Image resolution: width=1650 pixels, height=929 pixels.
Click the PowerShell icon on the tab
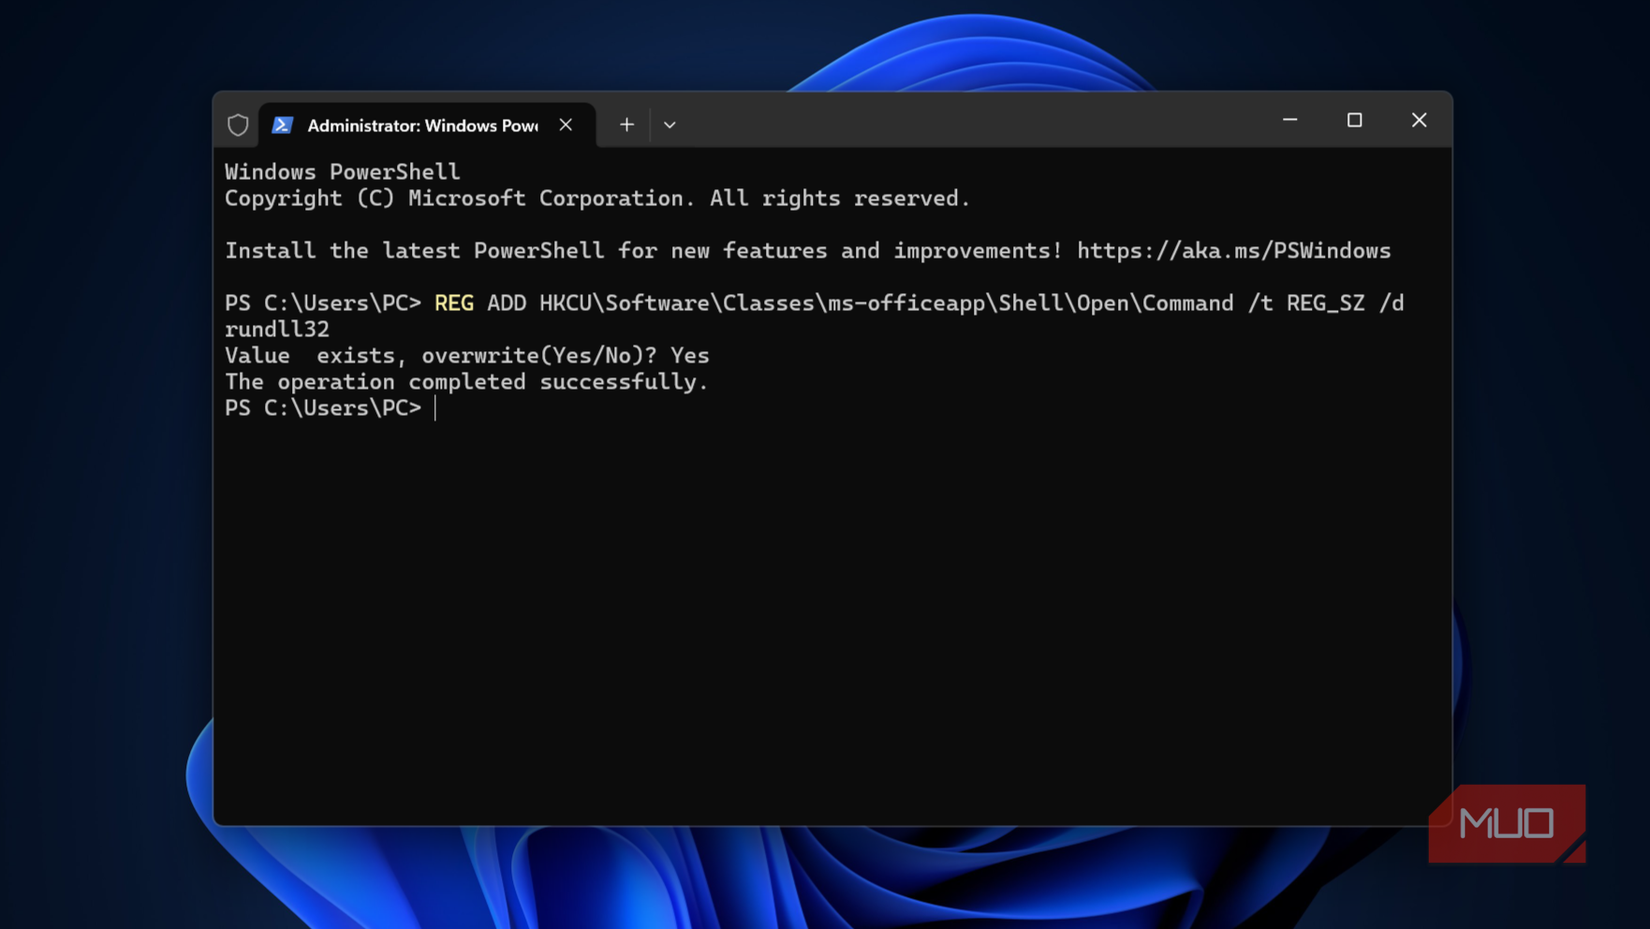283,125
